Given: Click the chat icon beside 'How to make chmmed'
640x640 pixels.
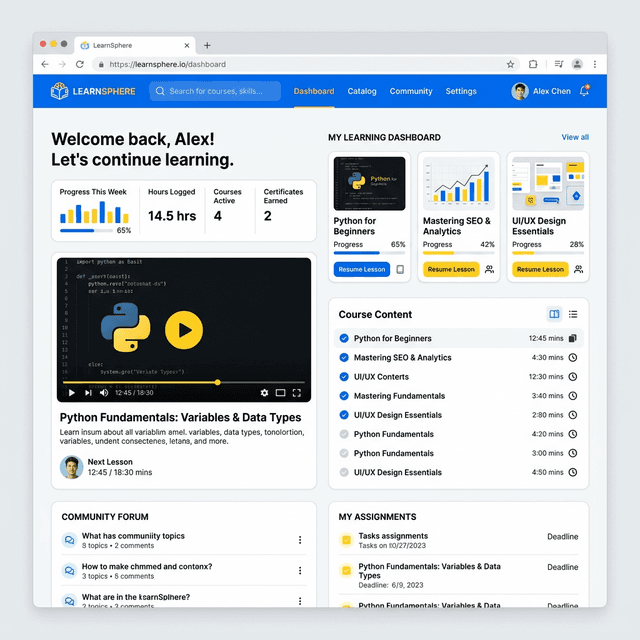Looking at the screenshot, I should click(69, 570).
